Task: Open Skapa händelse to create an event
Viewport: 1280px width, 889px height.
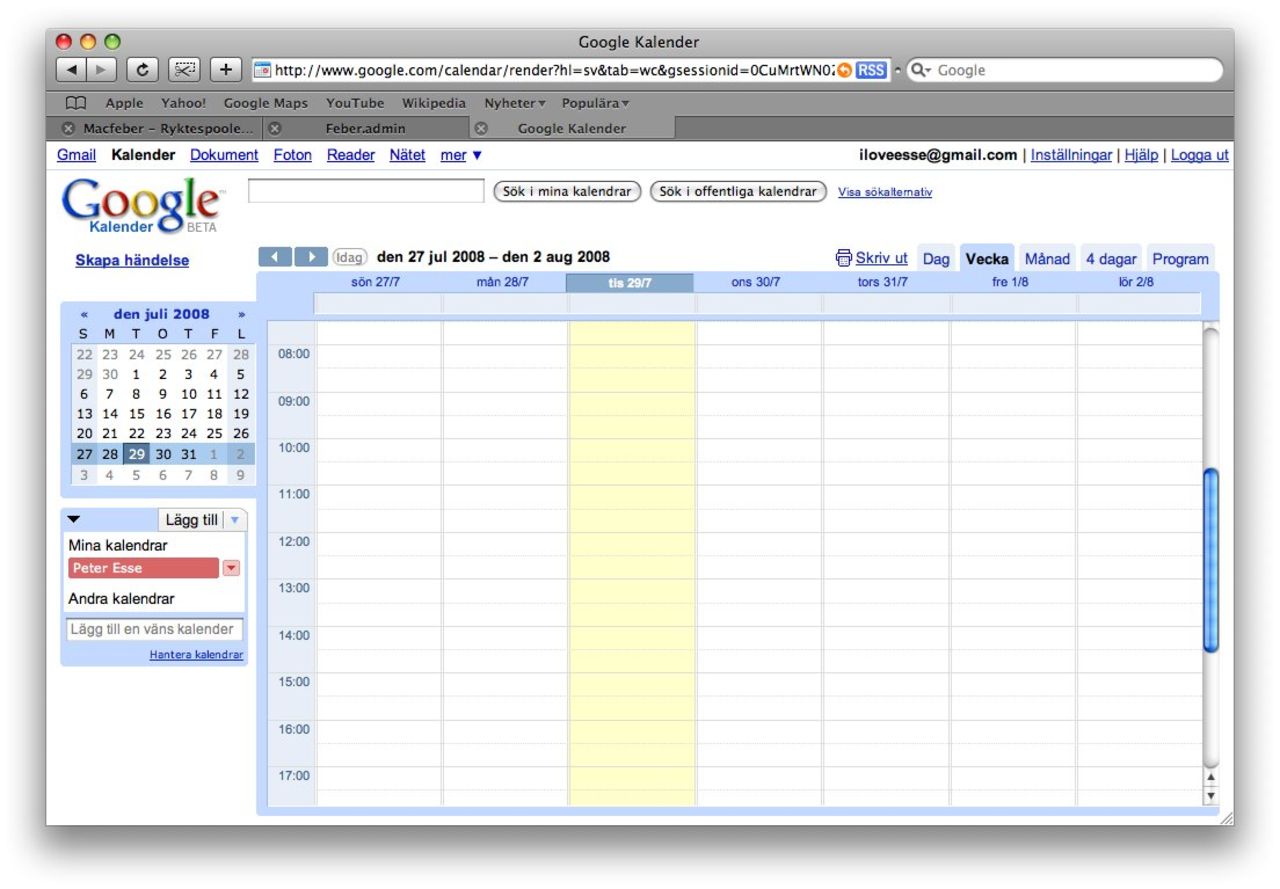Action: coord(131,260)
